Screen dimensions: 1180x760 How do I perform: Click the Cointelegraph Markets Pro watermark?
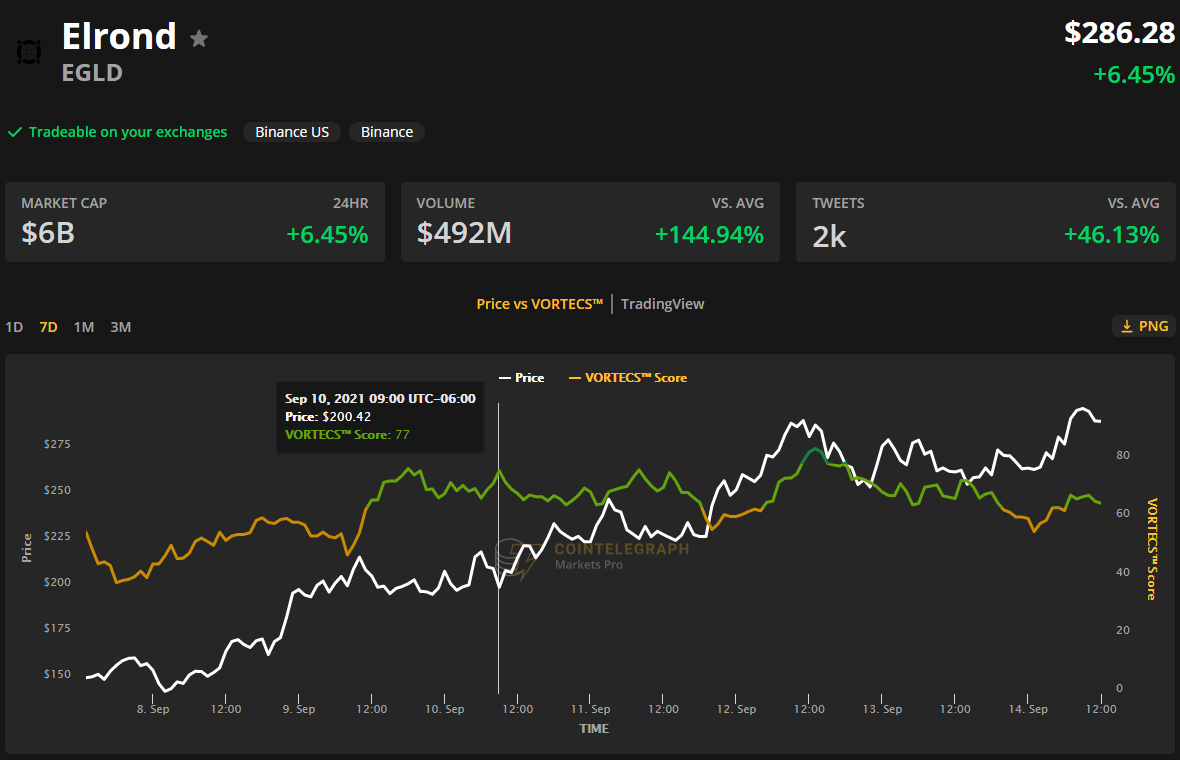594,556
